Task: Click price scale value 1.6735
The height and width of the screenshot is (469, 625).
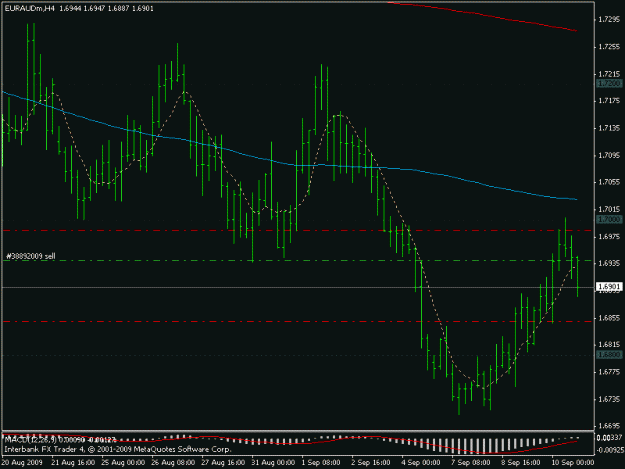Action: pyautogui.click(x=609, y=399)
